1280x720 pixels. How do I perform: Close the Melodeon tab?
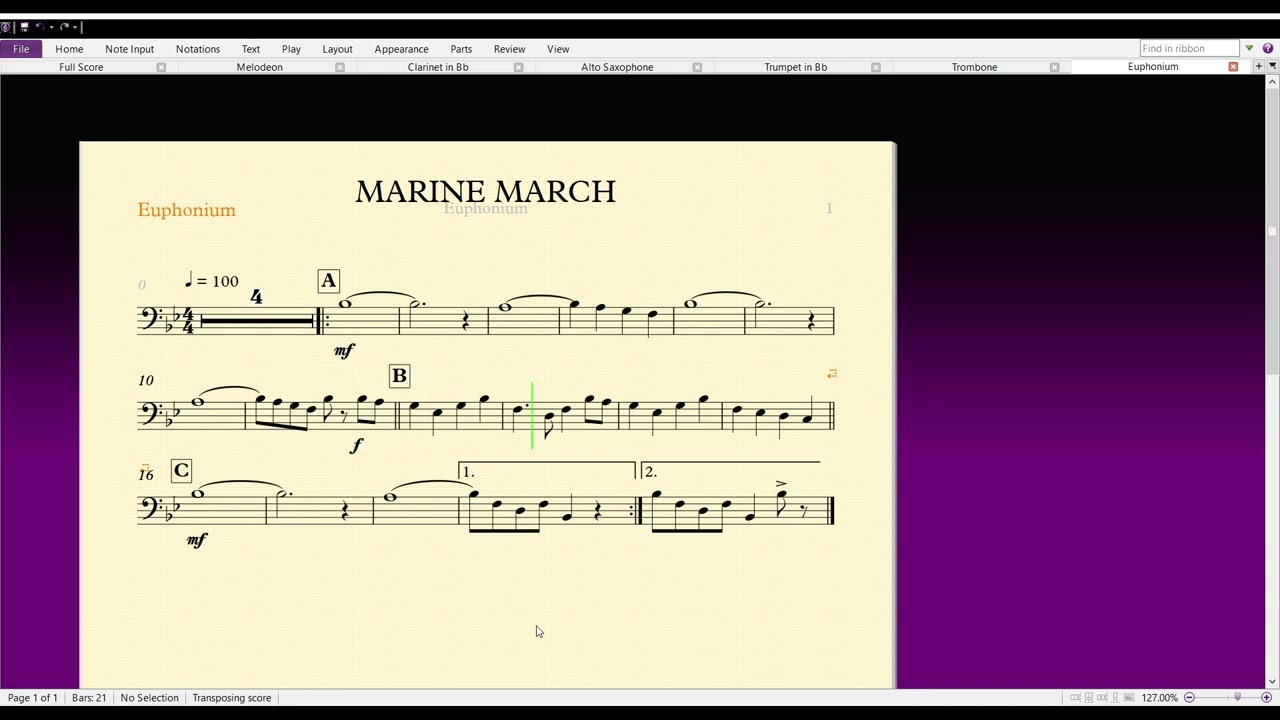pos(340,67)
